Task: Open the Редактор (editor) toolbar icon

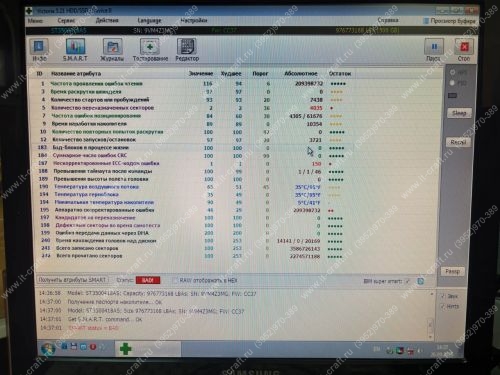Action: 187,50
